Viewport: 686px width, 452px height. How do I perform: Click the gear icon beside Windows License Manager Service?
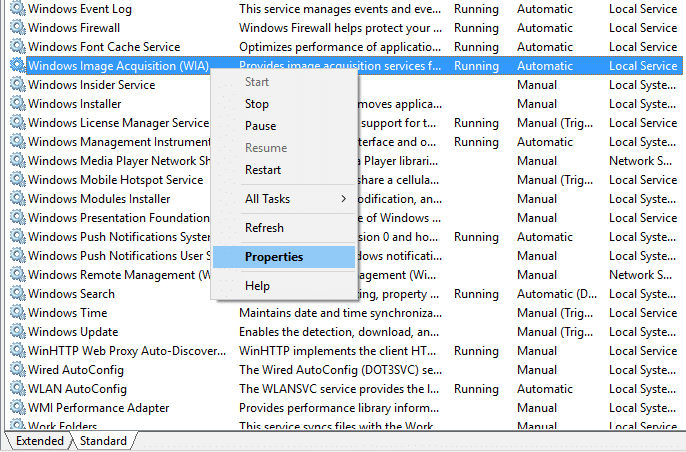click(18, 123)
